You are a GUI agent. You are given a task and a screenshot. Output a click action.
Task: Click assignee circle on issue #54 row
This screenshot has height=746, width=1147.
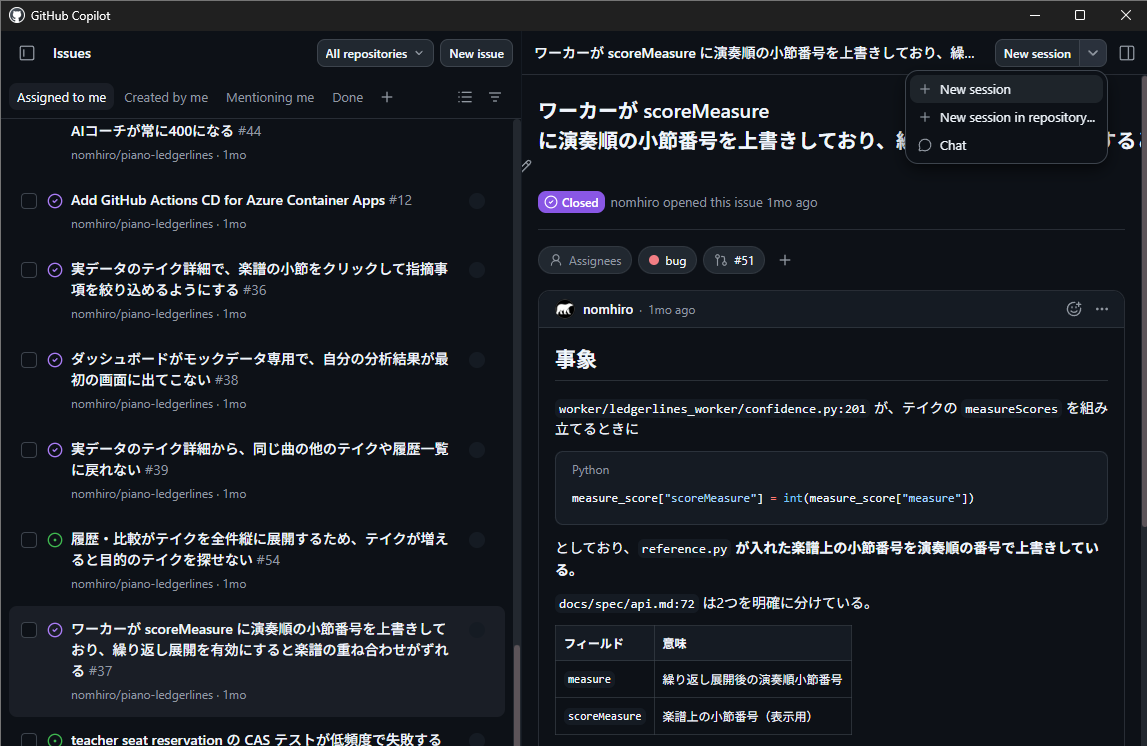(x=477, y=540)
